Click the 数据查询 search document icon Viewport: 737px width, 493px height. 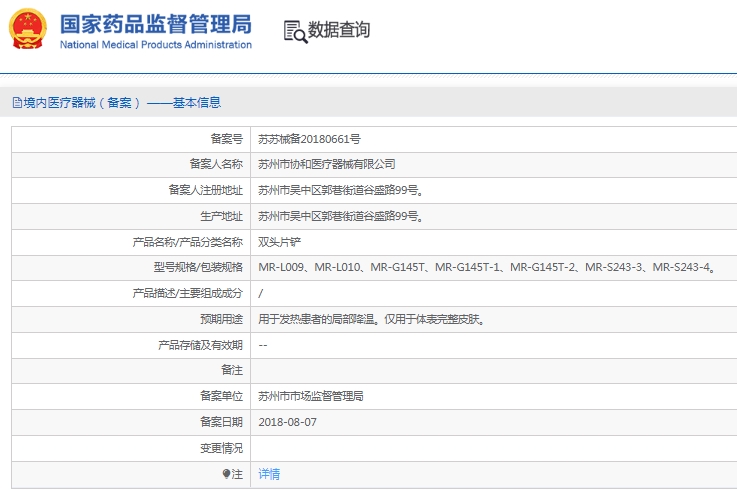tap(296, 31)
